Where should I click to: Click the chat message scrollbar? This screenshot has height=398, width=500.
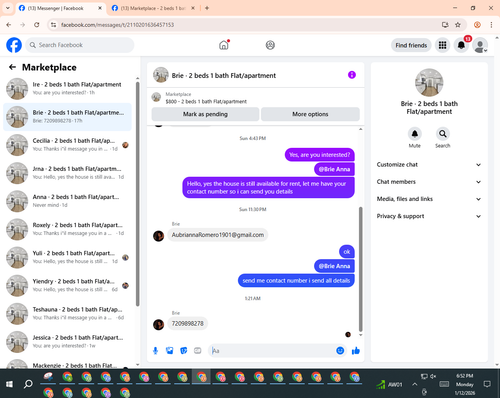360,269
